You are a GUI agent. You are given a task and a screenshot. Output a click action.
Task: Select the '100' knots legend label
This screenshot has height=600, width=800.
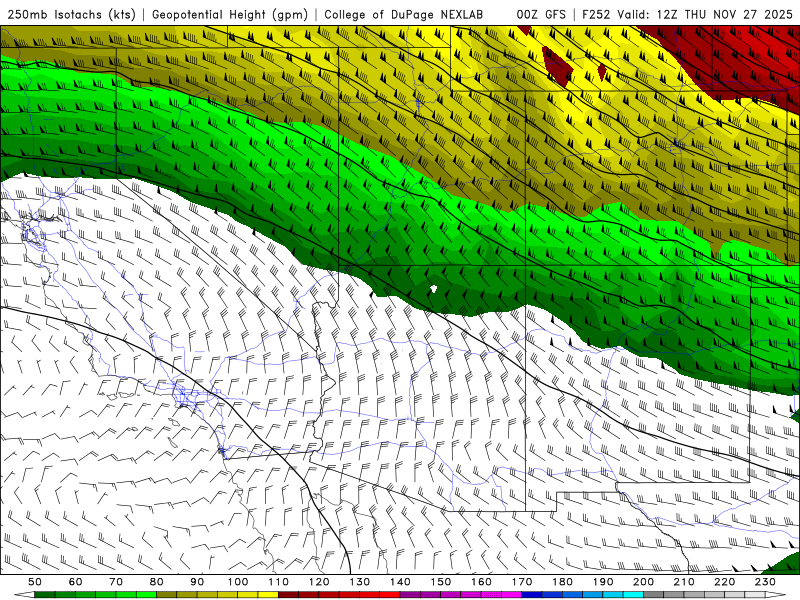pyautogui.click(x=238, y=582)
